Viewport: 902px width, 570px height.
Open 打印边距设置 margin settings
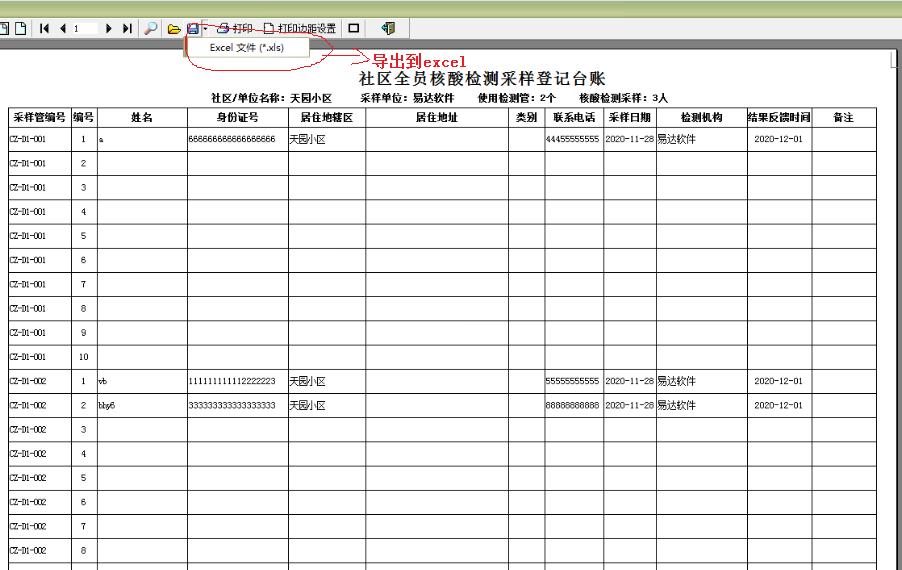click(x=300, y=28)
